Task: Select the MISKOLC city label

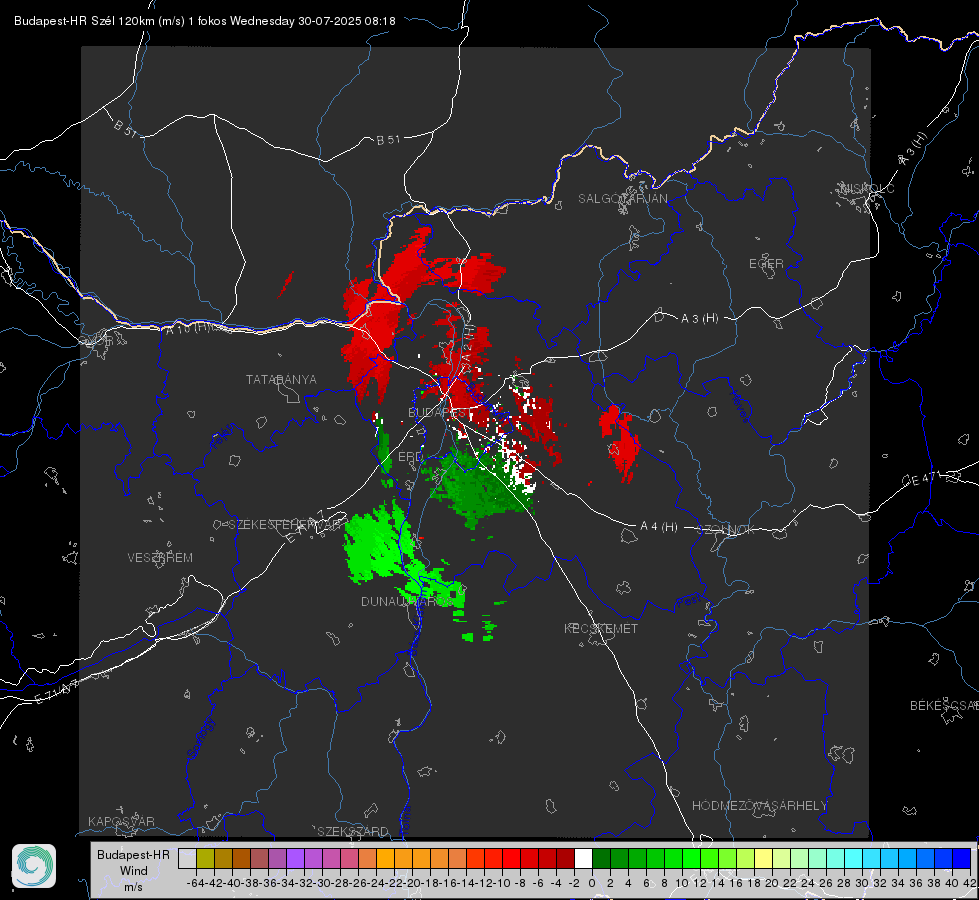Action: (867, 188)
